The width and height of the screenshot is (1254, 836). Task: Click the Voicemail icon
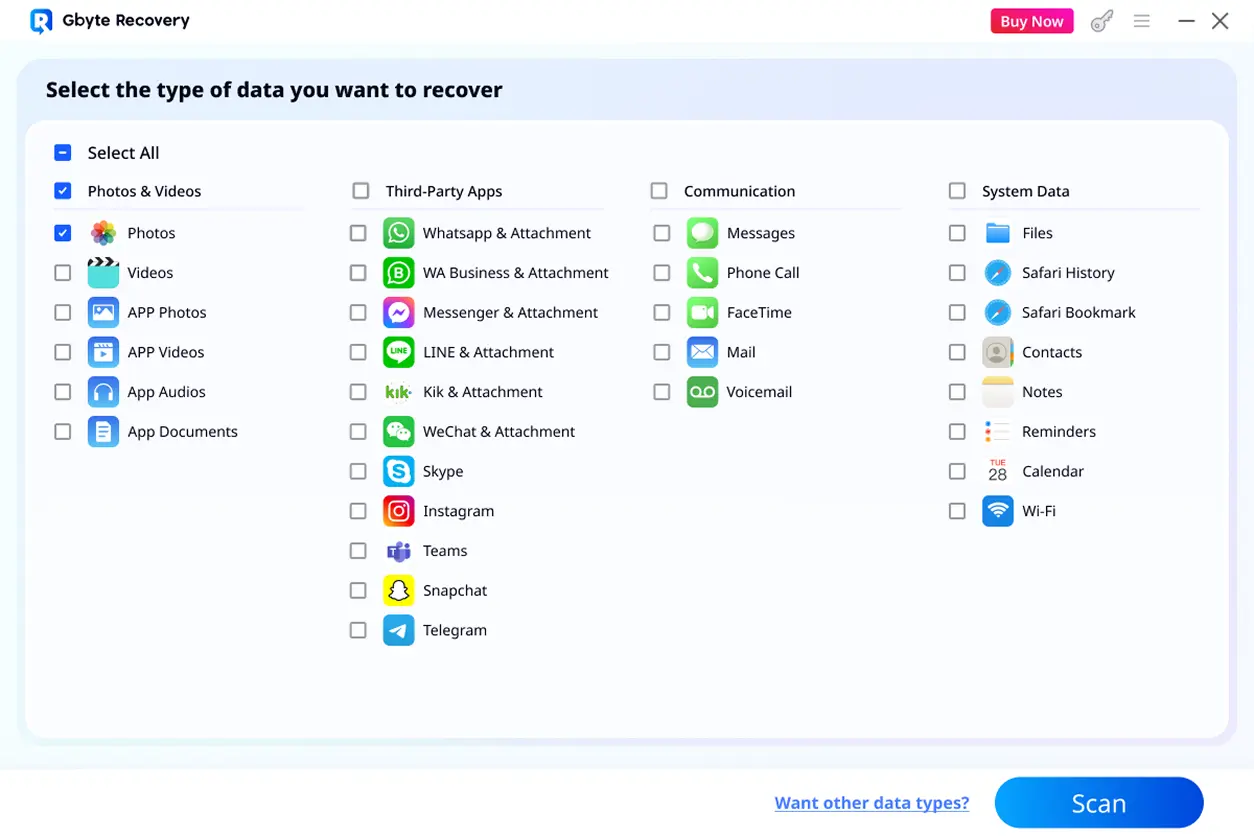pyautogui.click(x=702, y=392)
